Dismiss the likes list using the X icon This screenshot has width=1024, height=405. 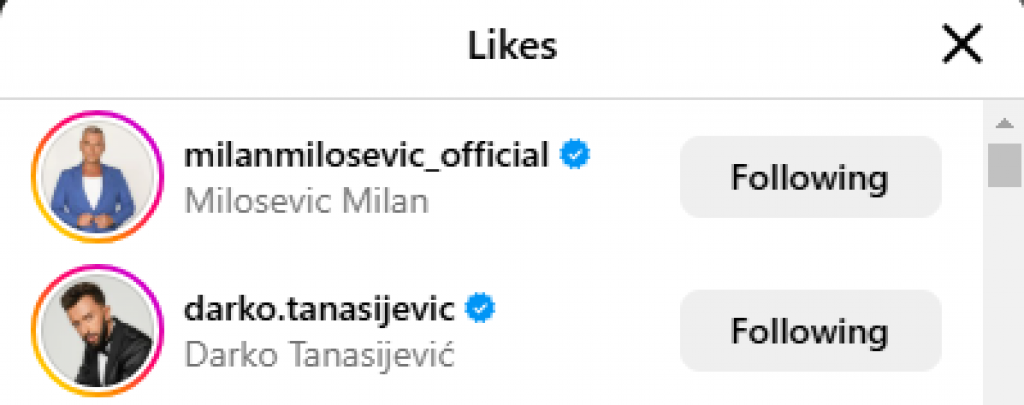(961, 46)
